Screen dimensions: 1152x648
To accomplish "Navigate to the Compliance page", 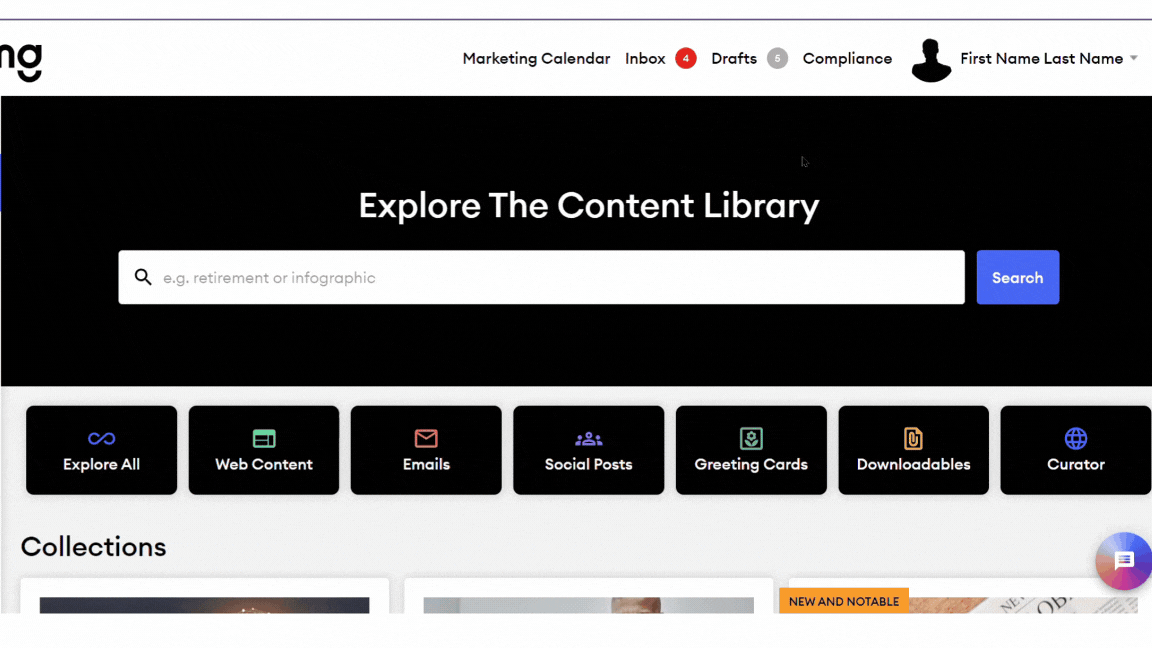I will pos(847,59).
